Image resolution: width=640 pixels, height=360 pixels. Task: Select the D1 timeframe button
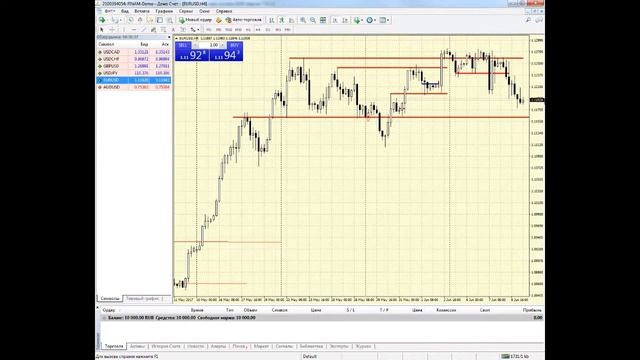point(268,30)
